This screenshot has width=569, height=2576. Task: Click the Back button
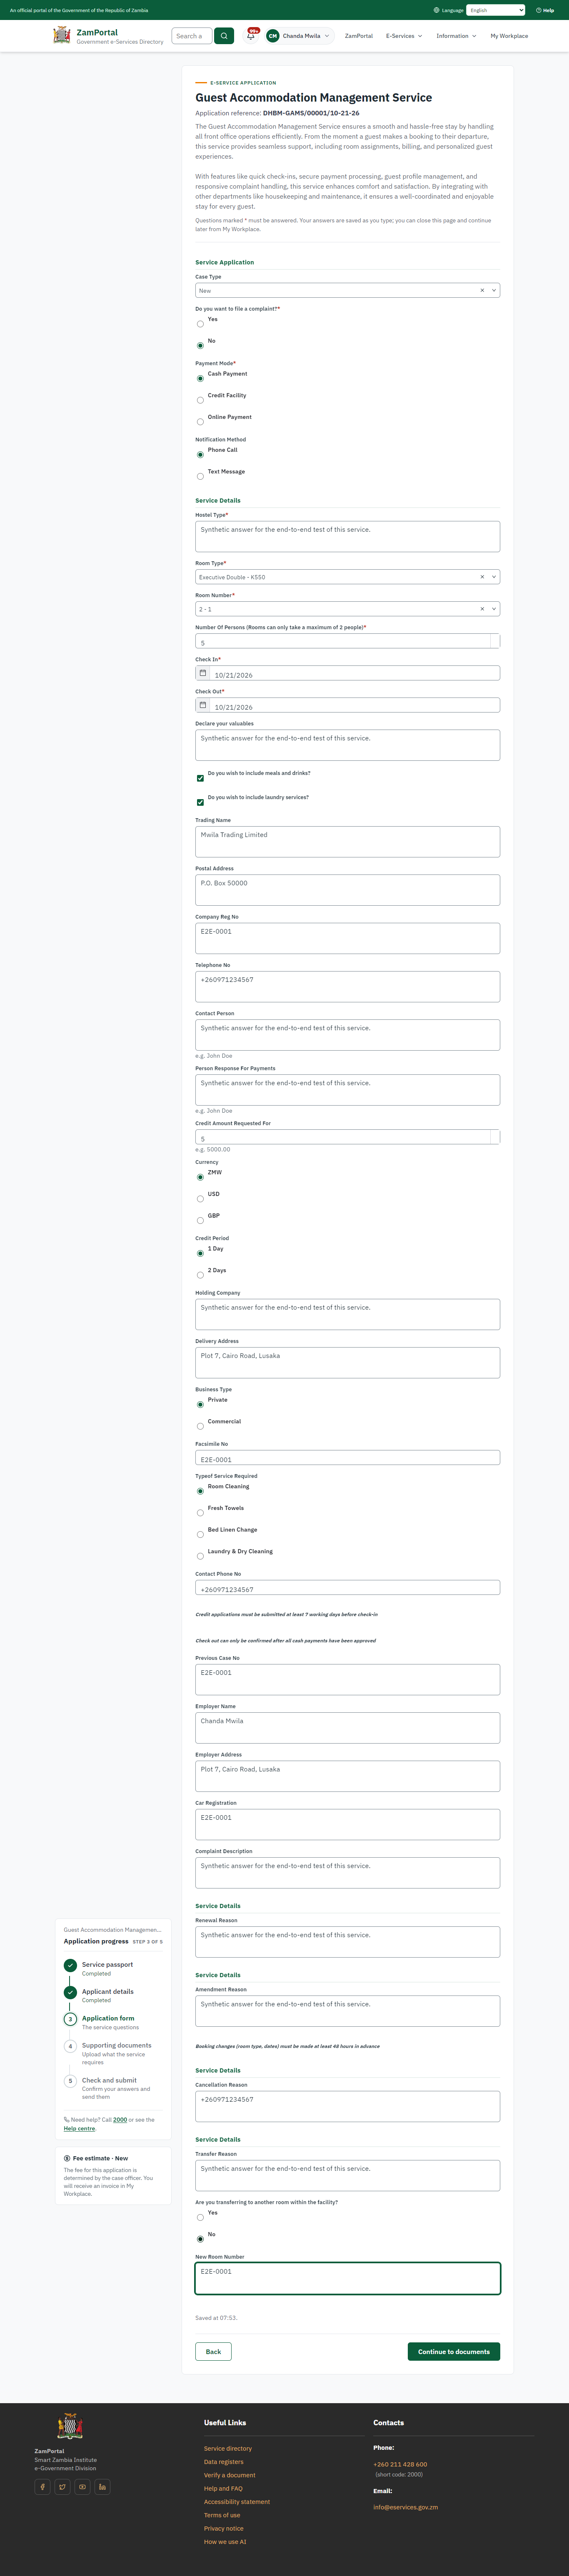coord(213,2351)
